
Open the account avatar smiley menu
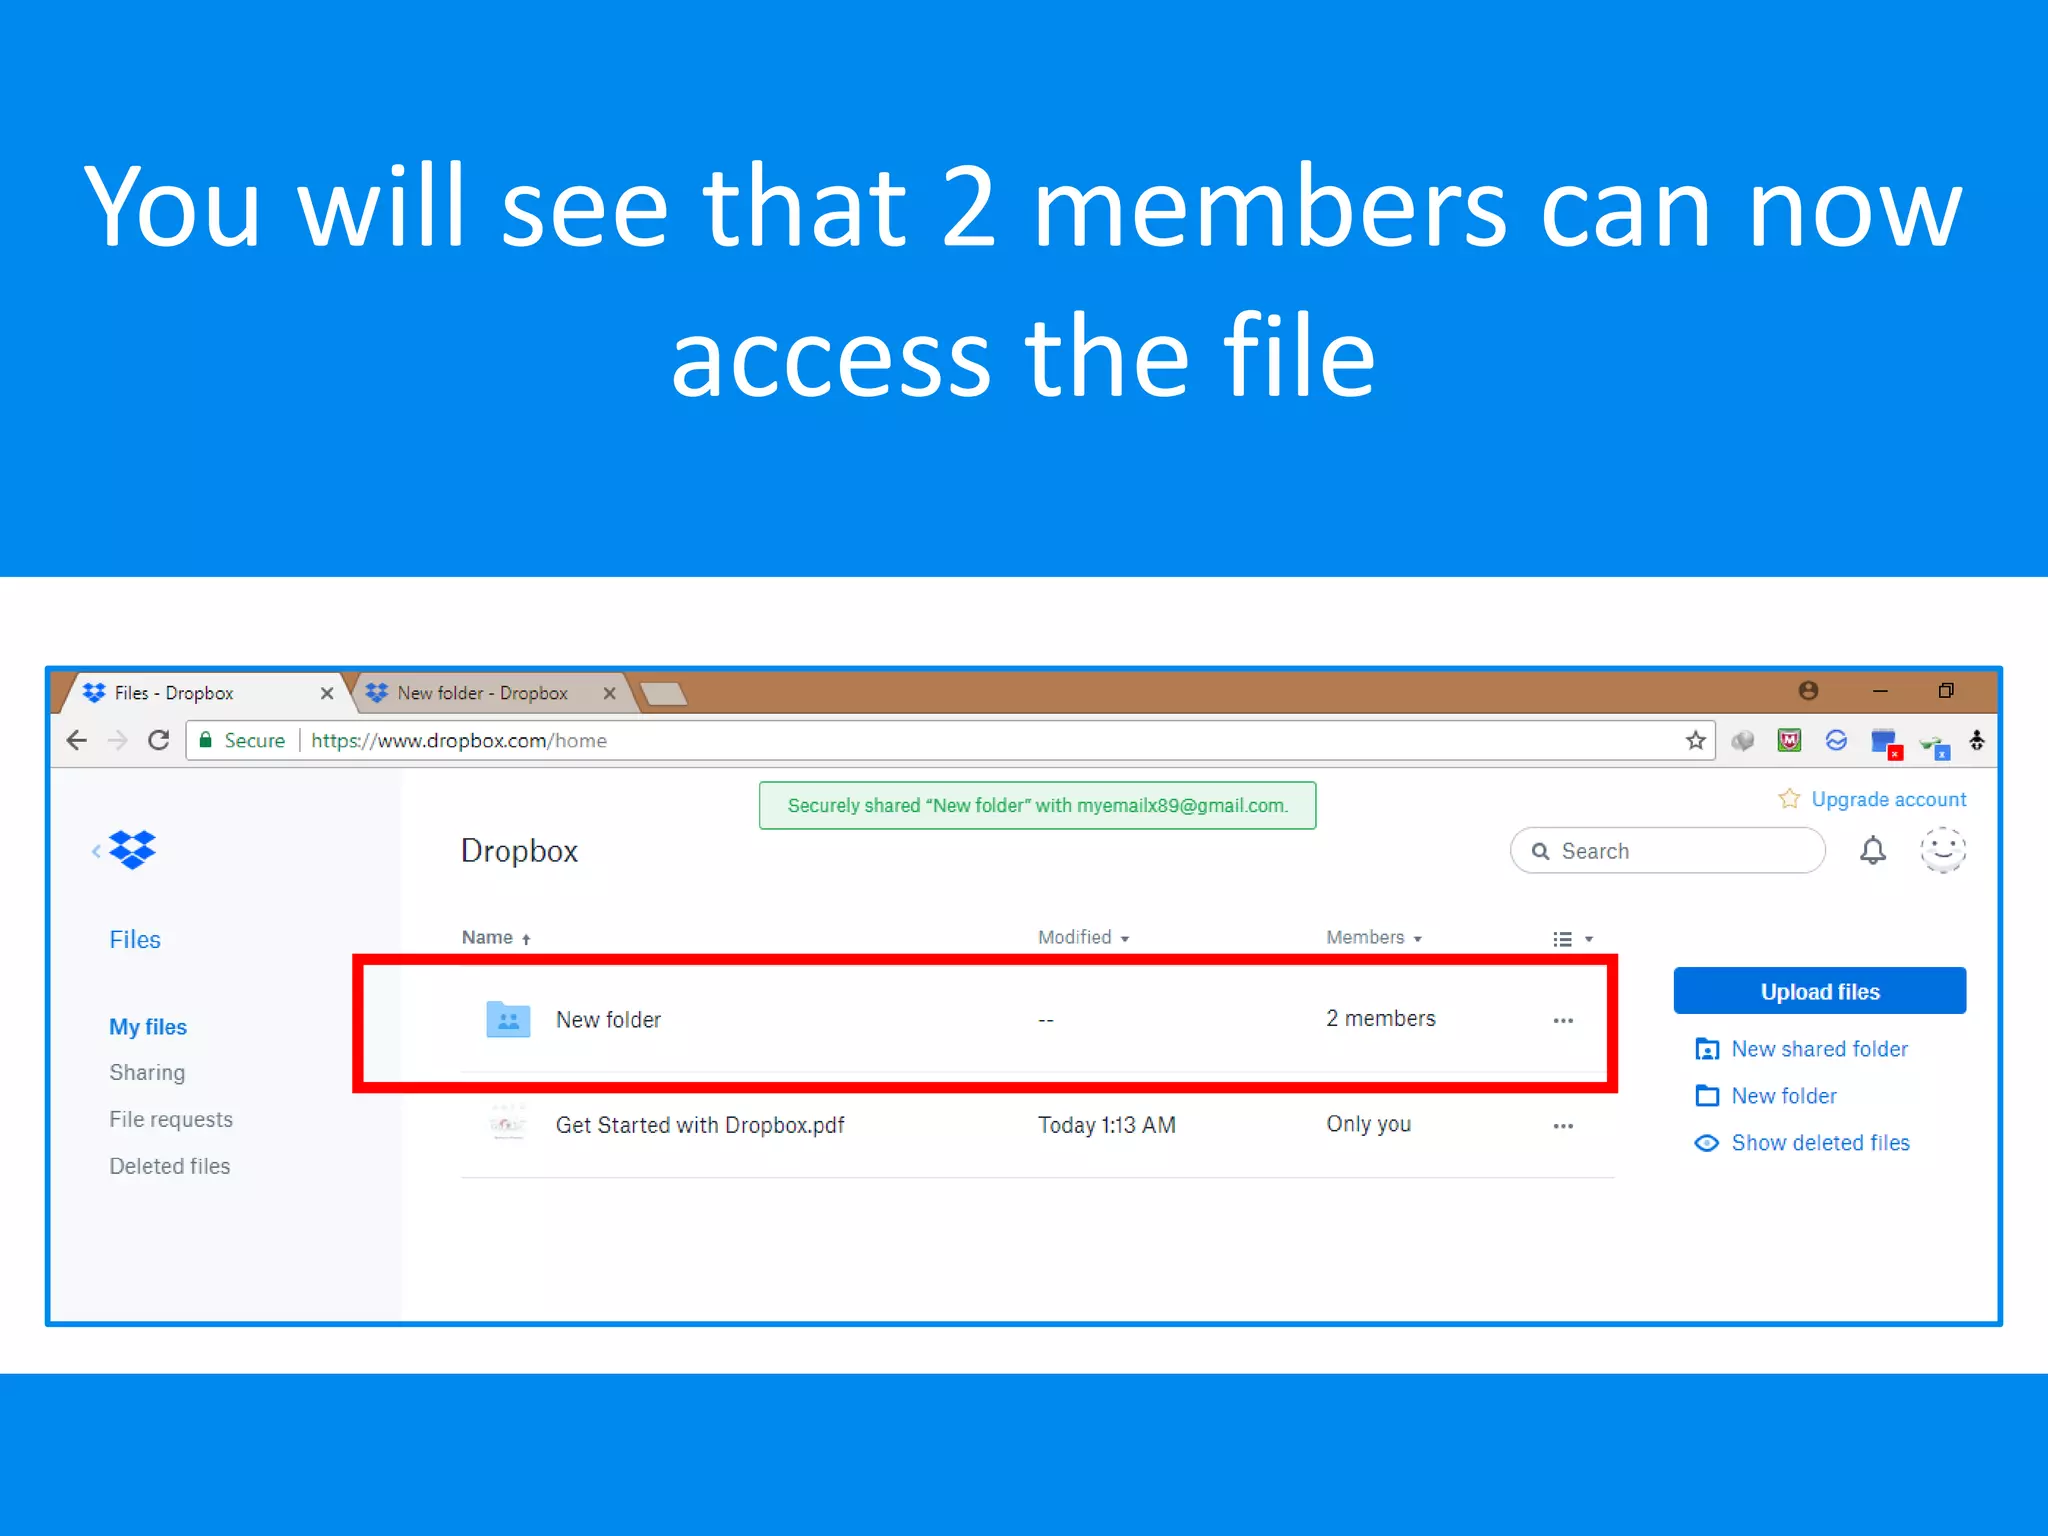pyautogui.click(x=1943, y=851)
